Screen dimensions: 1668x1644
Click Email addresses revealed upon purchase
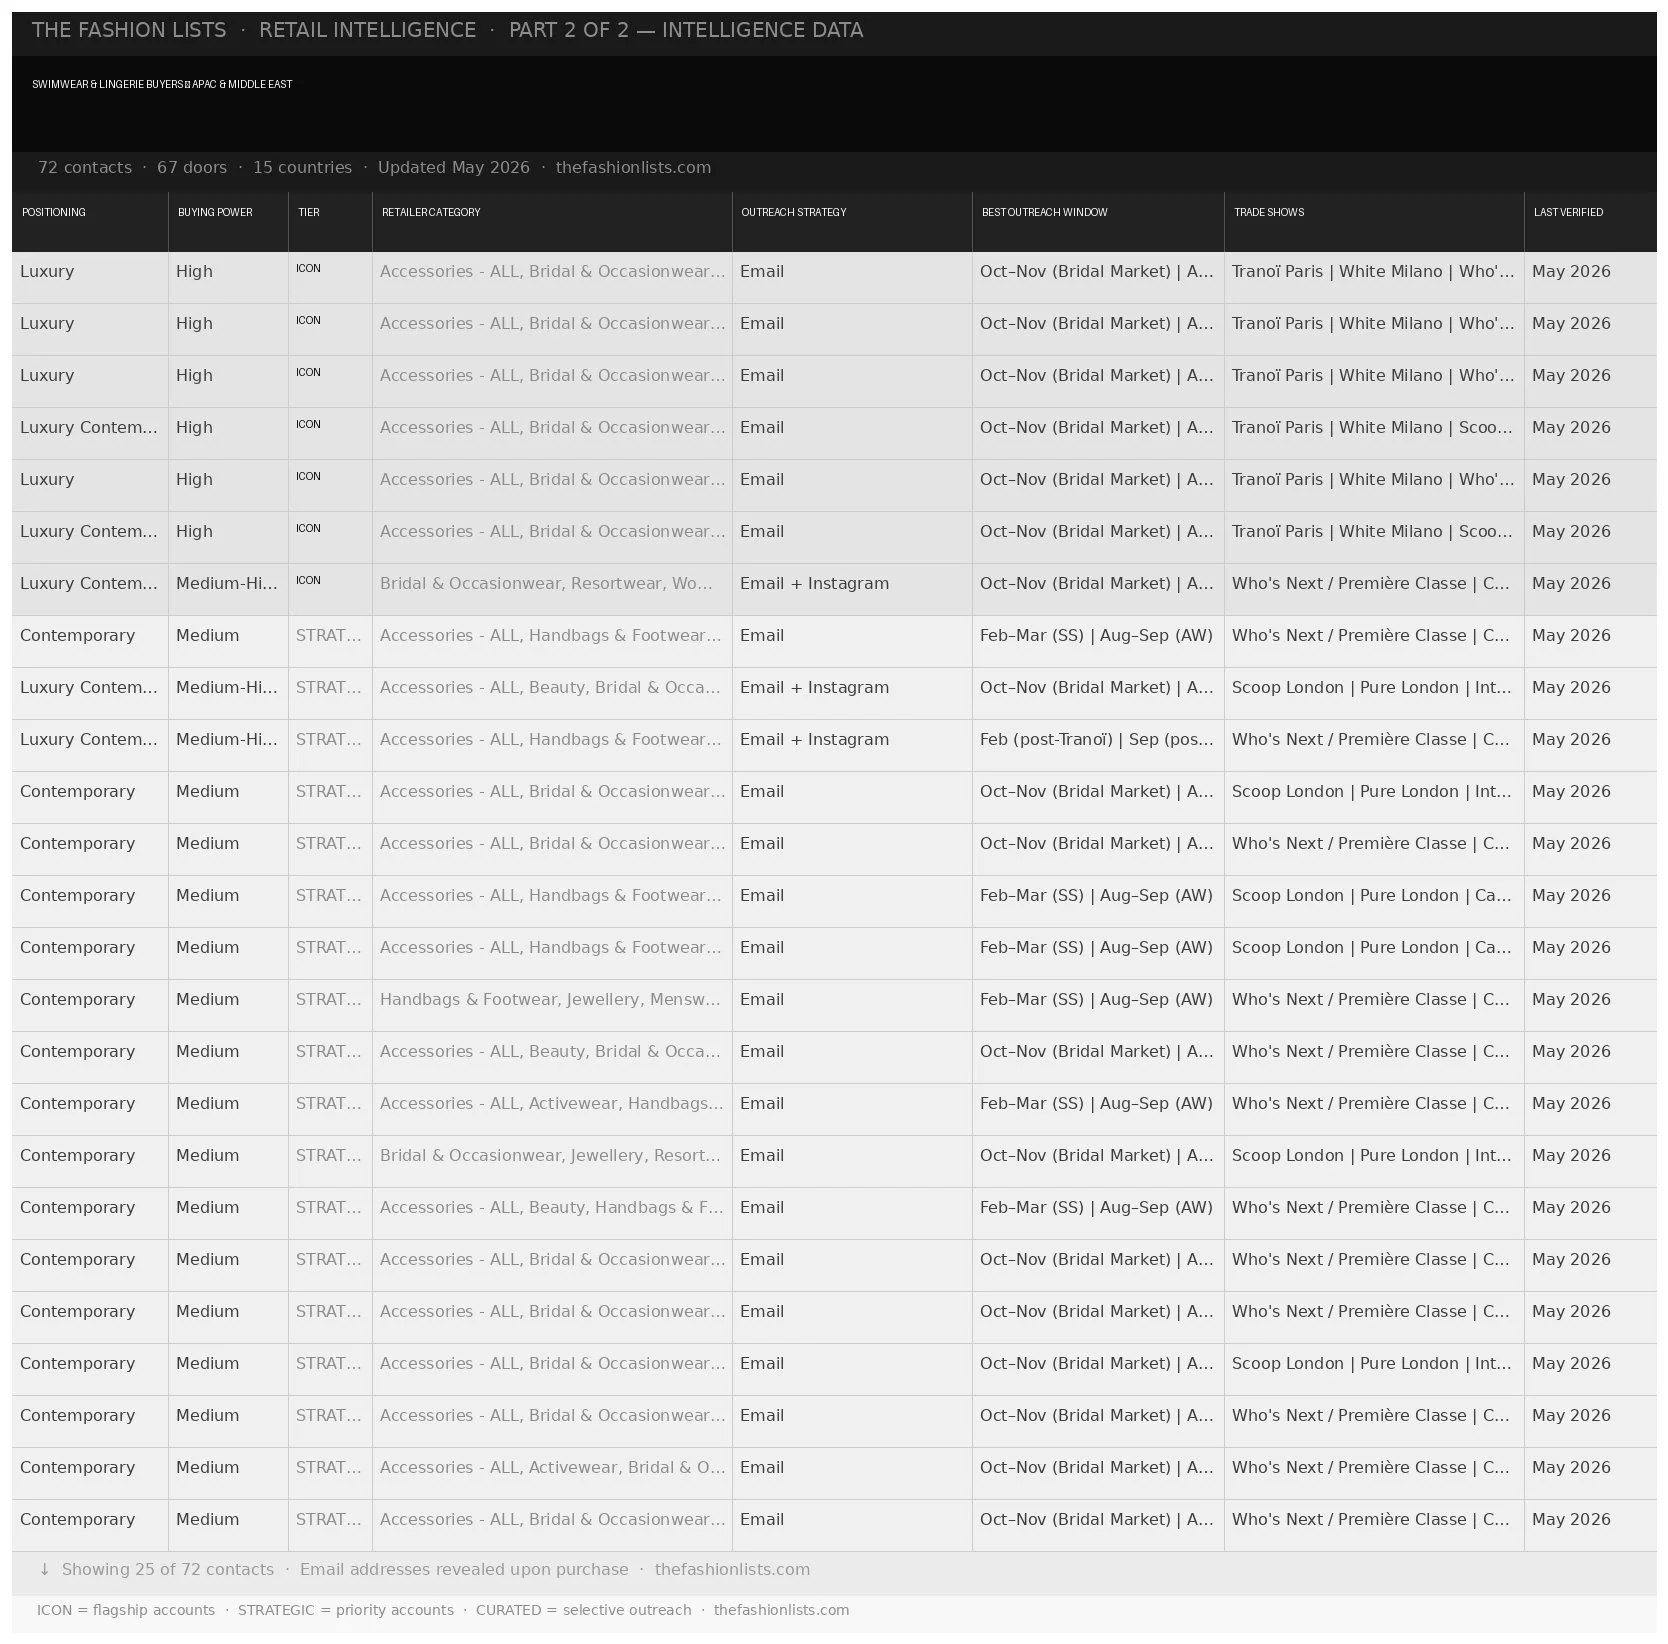(x=464, y=1569)
